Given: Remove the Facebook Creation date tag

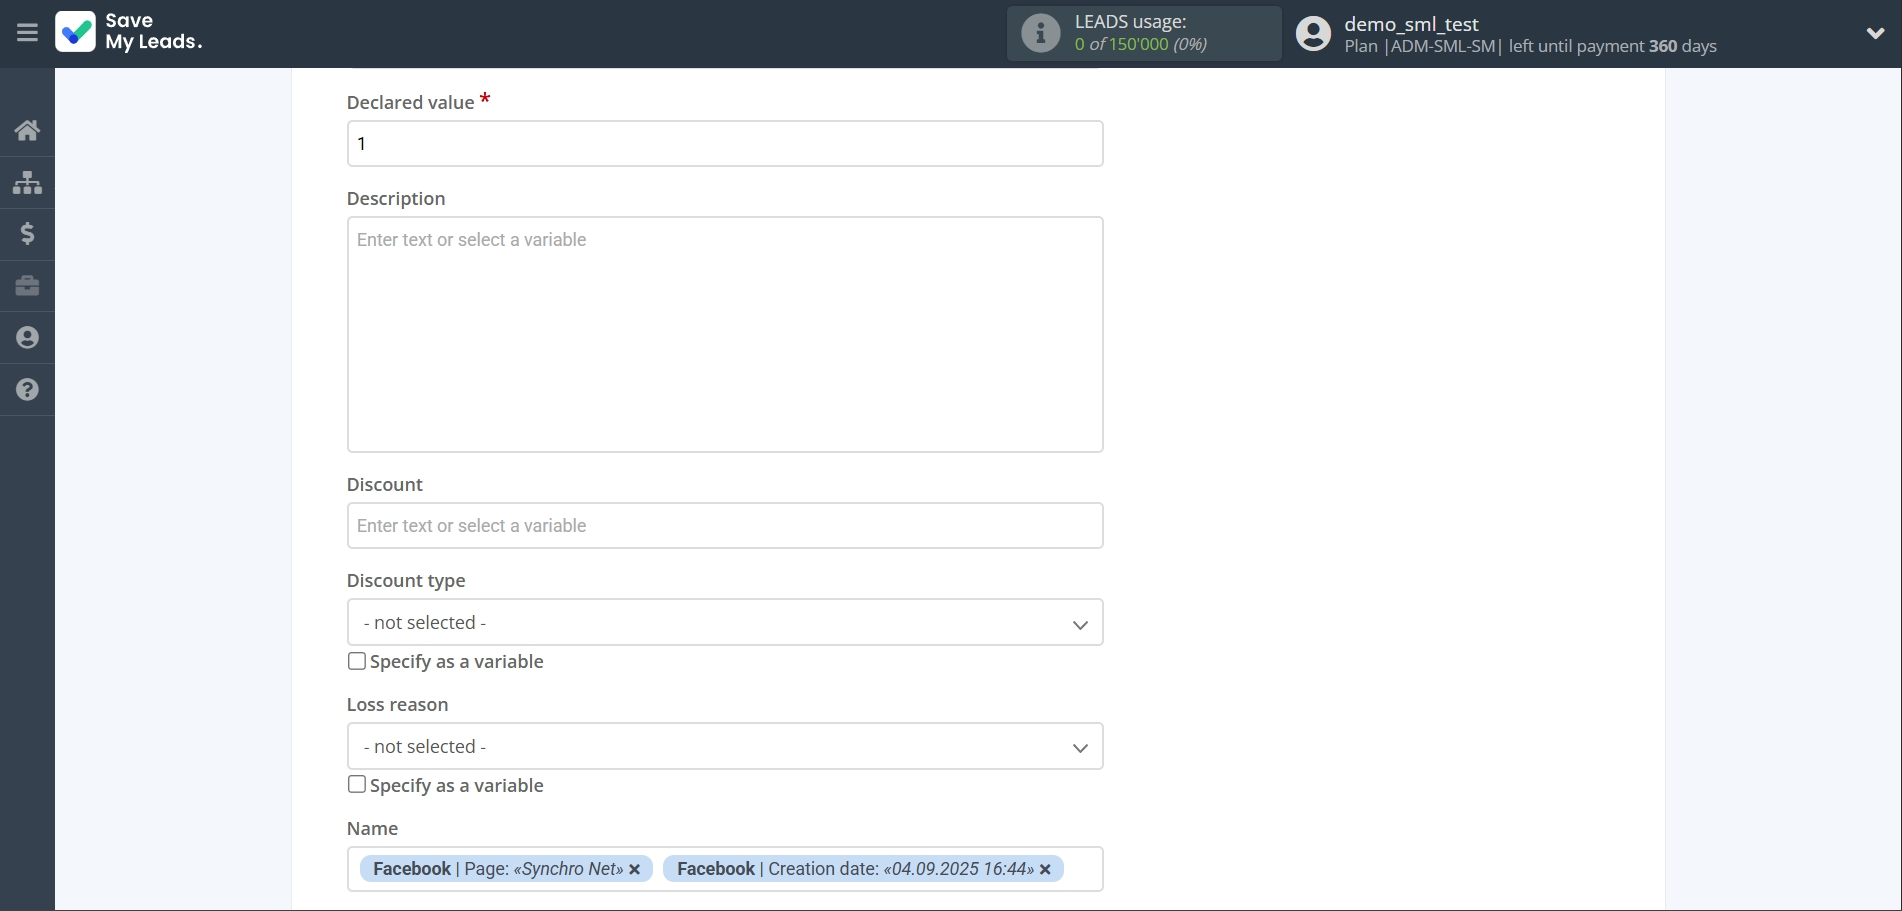Looking at the screenshot, I should (x=1045, y=870).
